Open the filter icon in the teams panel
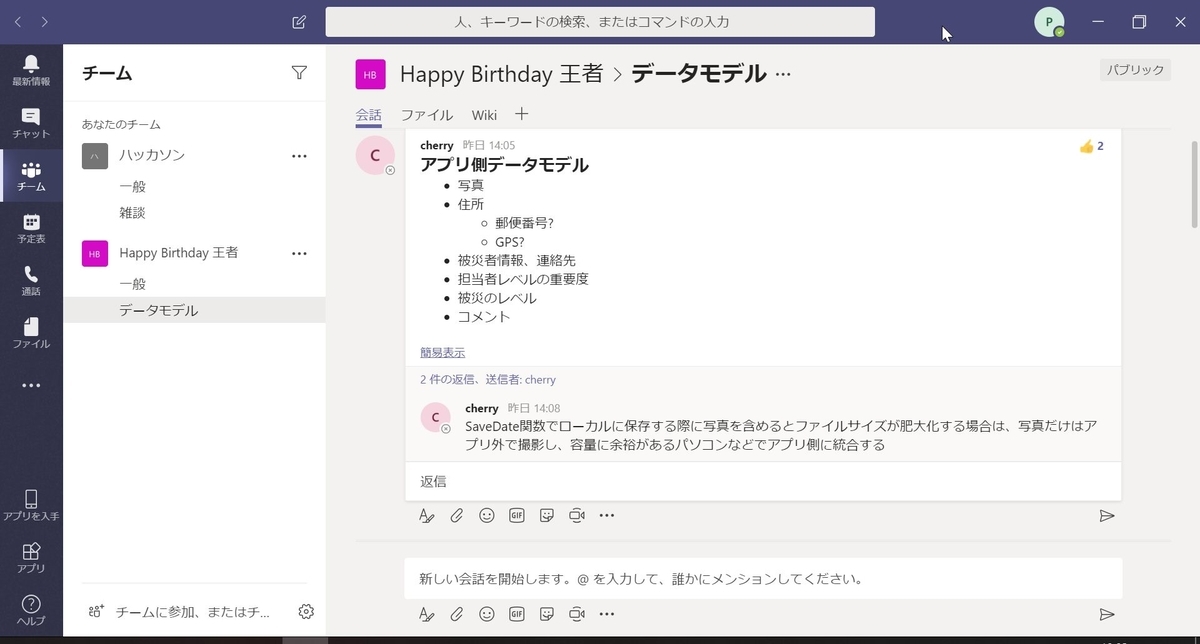1200x644 pixels. [299, 72]
